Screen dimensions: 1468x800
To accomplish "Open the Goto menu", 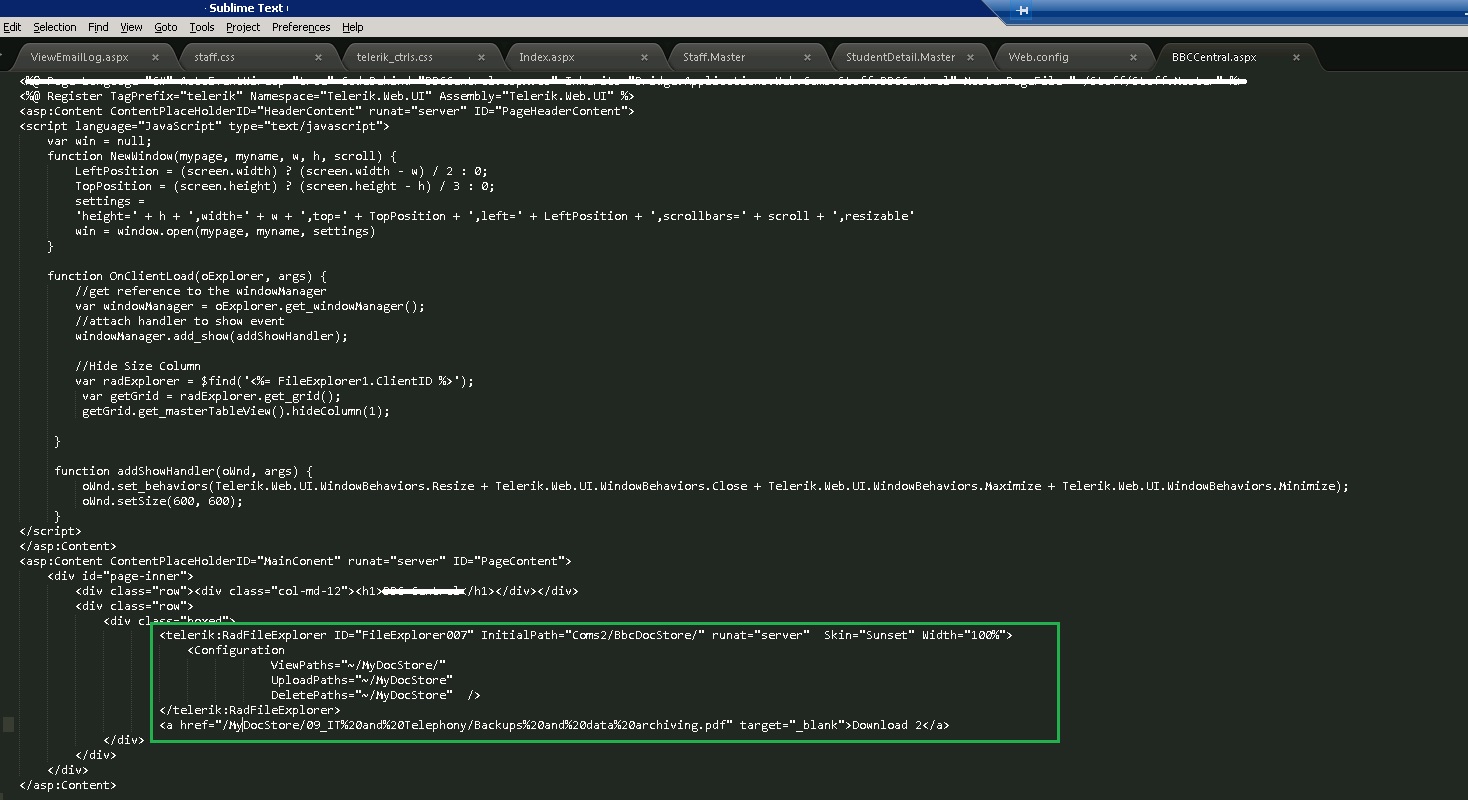I will coord(166,27).
